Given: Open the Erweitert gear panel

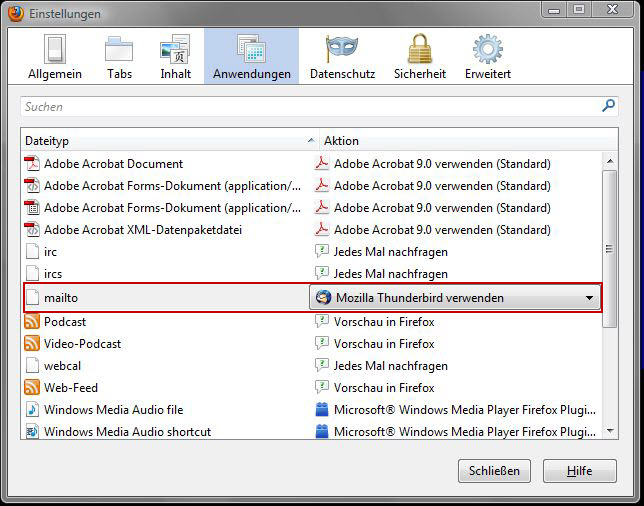Looking at the screenshot, I should tap(488, 56).
